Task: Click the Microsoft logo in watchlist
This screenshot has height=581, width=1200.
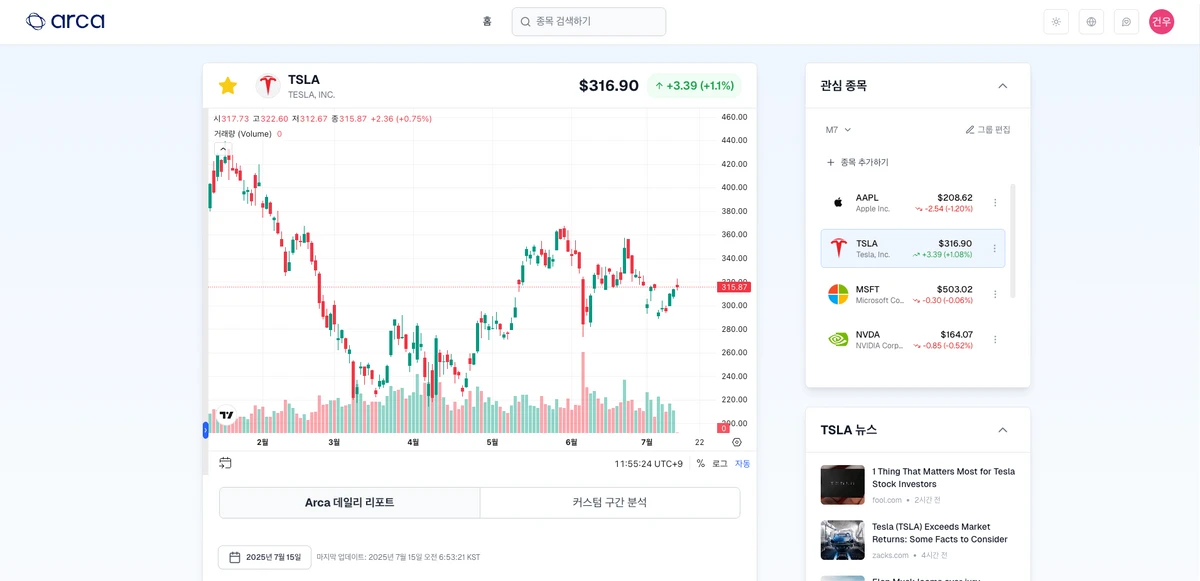Action: [x=838, y=294]
